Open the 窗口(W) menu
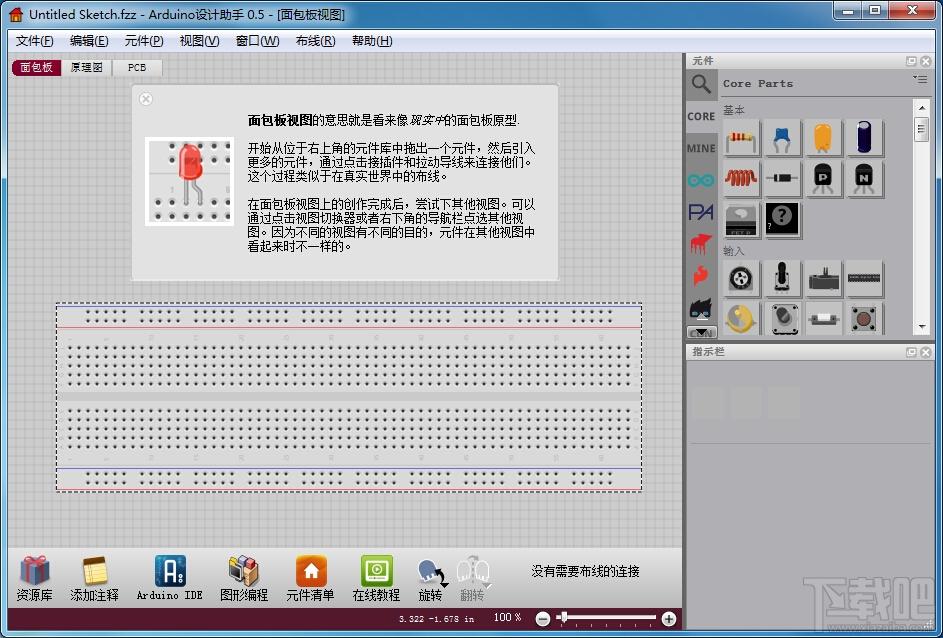 [x=257, y=41]
